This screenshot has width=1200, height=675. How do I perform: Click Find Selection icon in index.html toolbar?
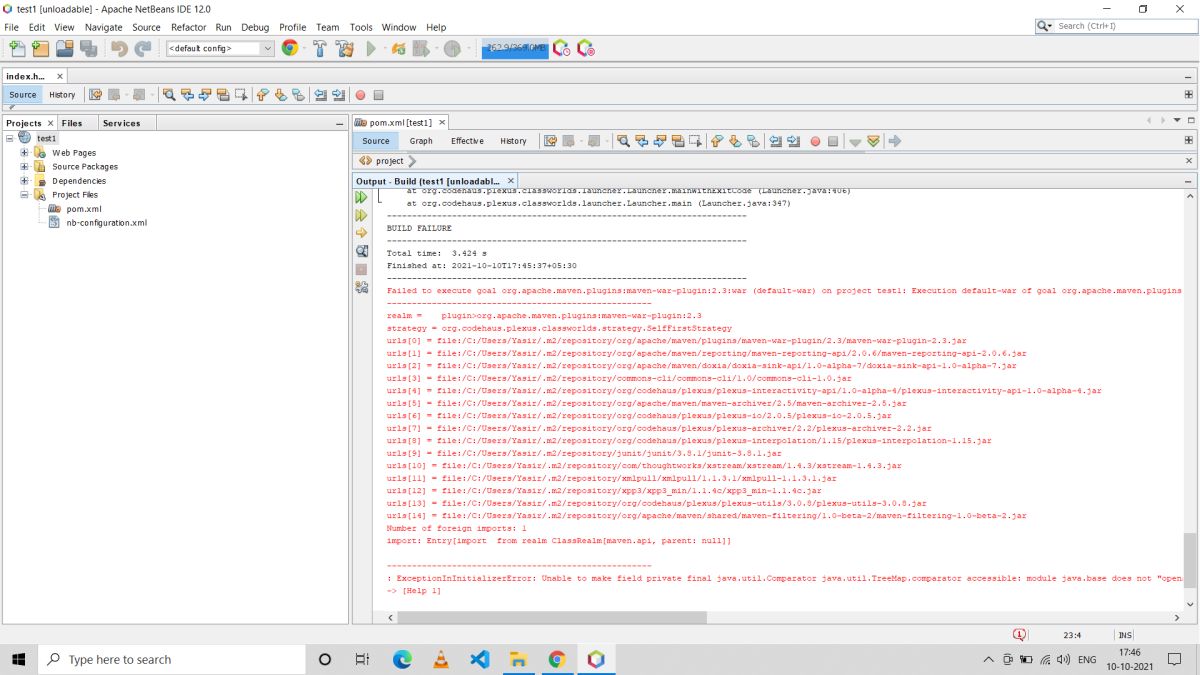coord(169,95)
